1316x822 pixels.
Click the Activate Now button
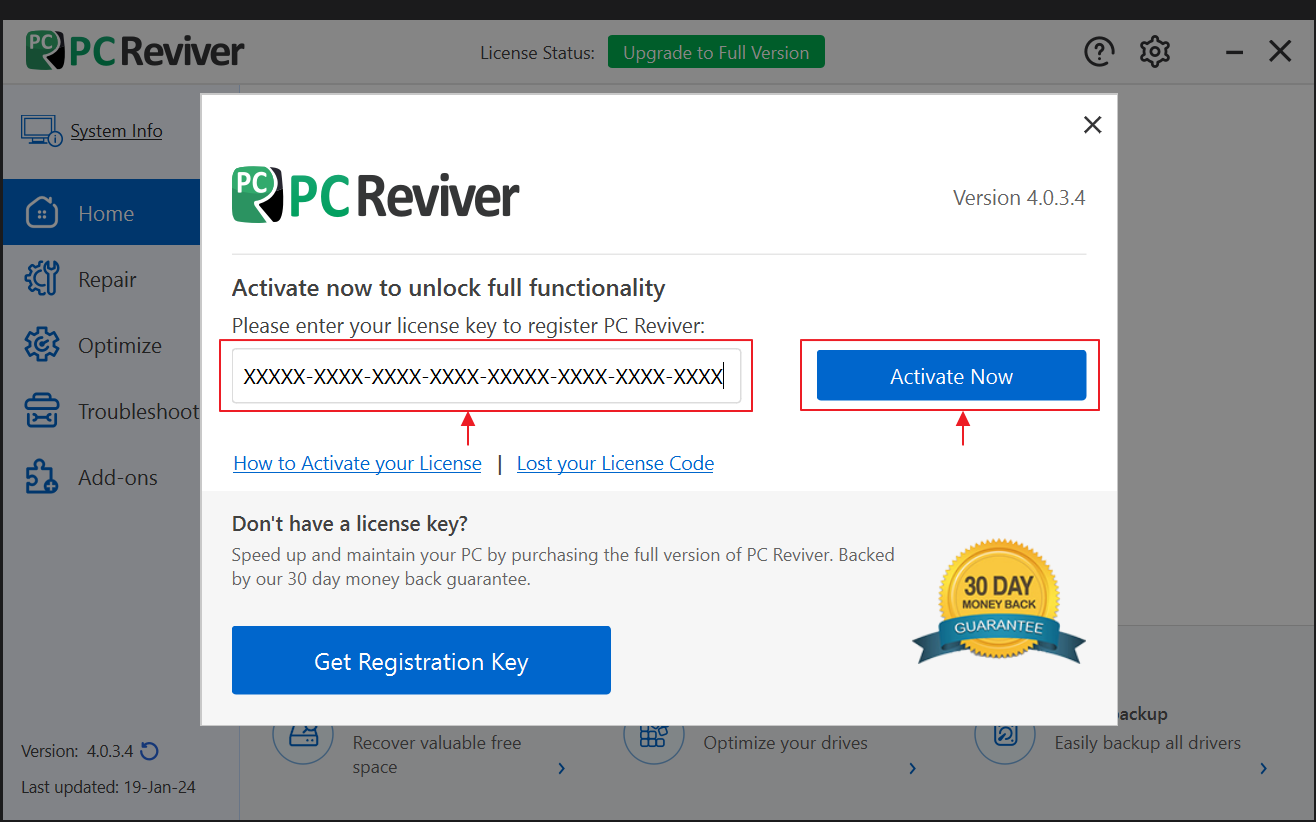click(951, 376)
